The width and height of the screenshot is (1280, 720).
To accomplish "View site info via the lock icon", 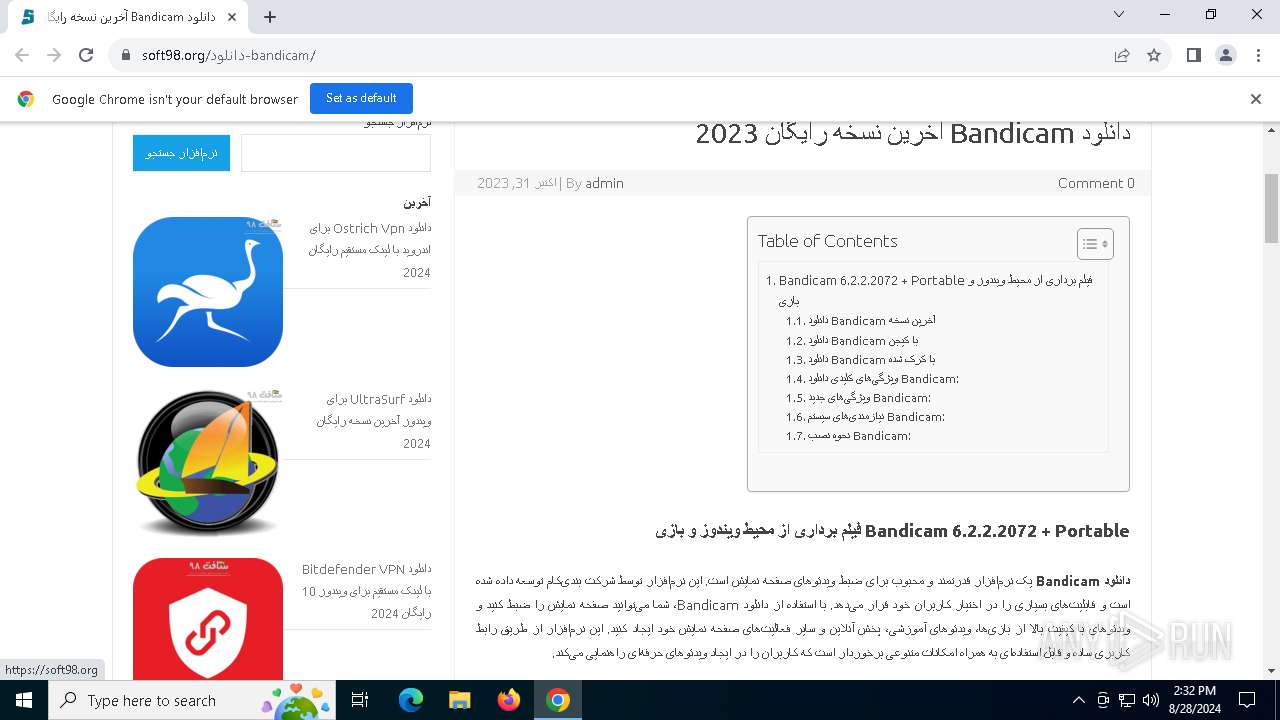I will tap(126, 55).
